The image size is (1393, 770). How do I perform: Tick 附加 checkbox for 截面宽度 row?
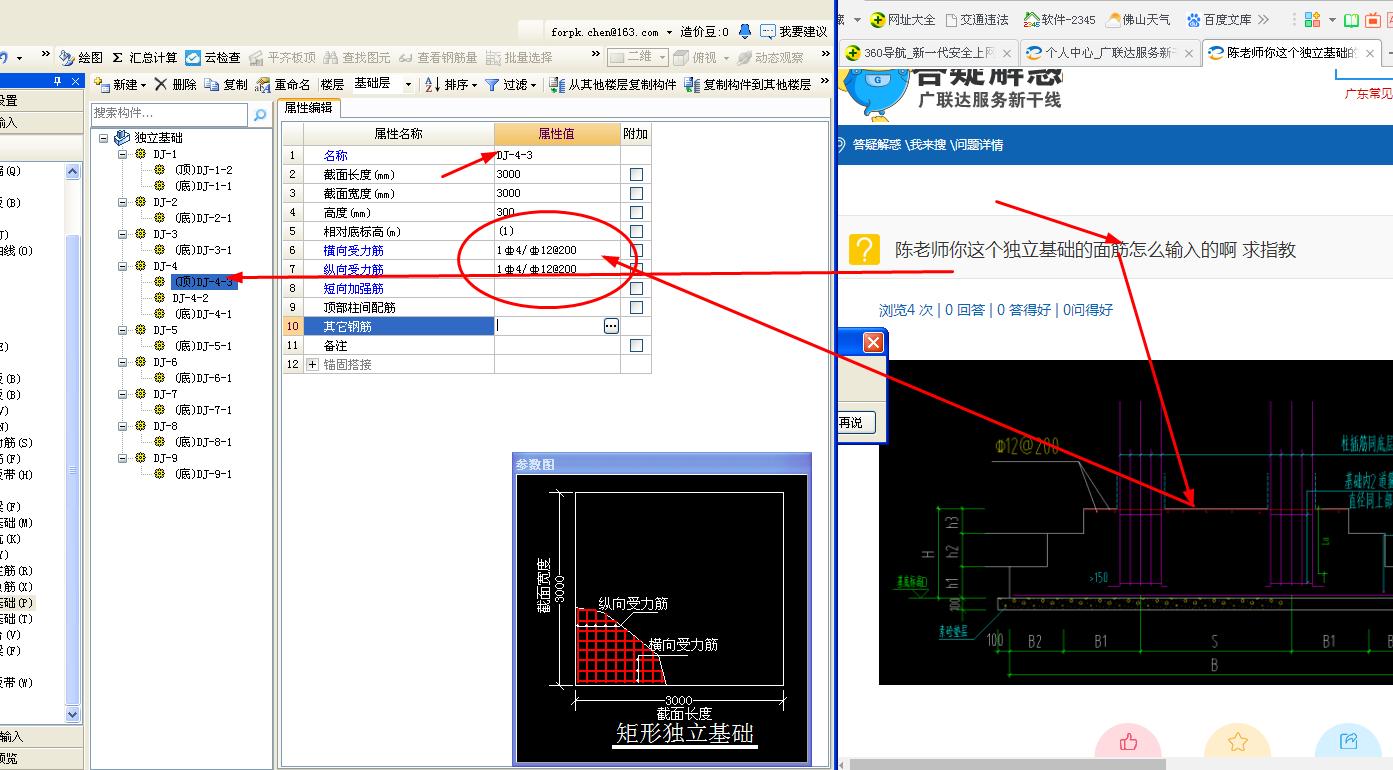coord(636,193)
